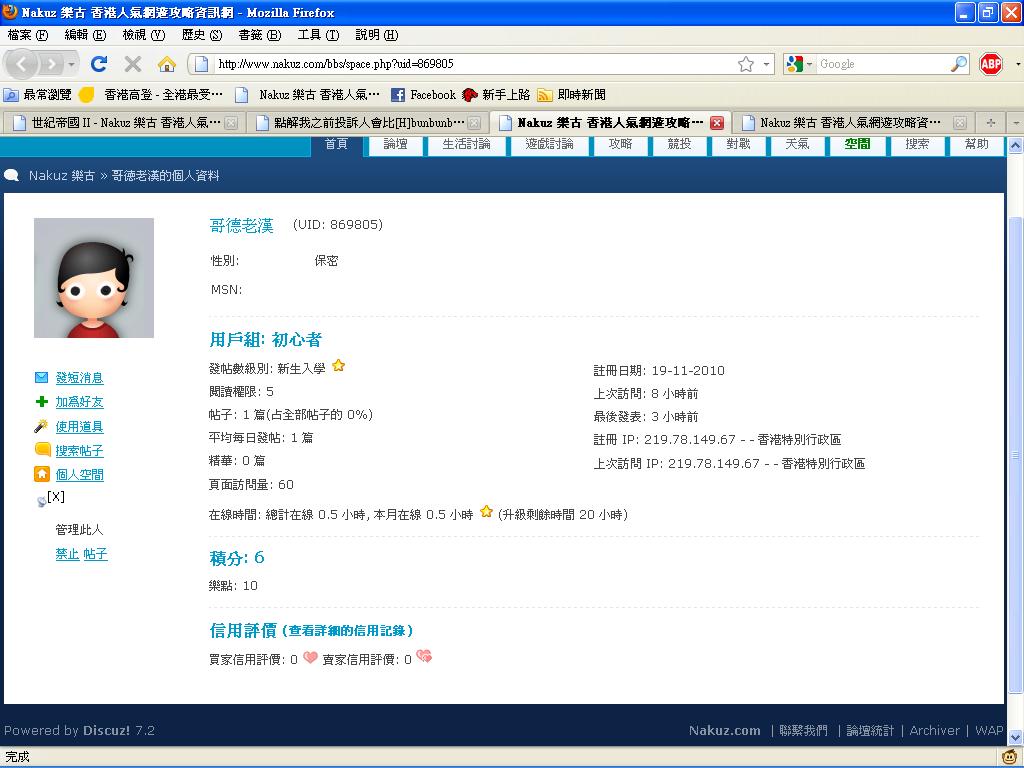Click the Firefox reload button
Viewport: 1024px width, 768px height.
[x=98, y=64]
